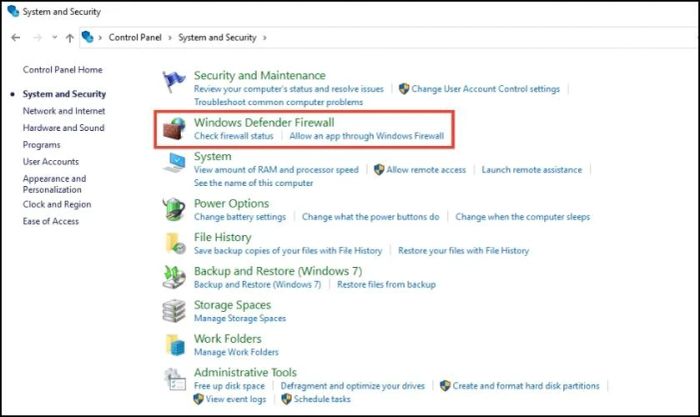Click the Work Folders icon
Viewport: 700px width, 417px height.
(x=175, y=345)
